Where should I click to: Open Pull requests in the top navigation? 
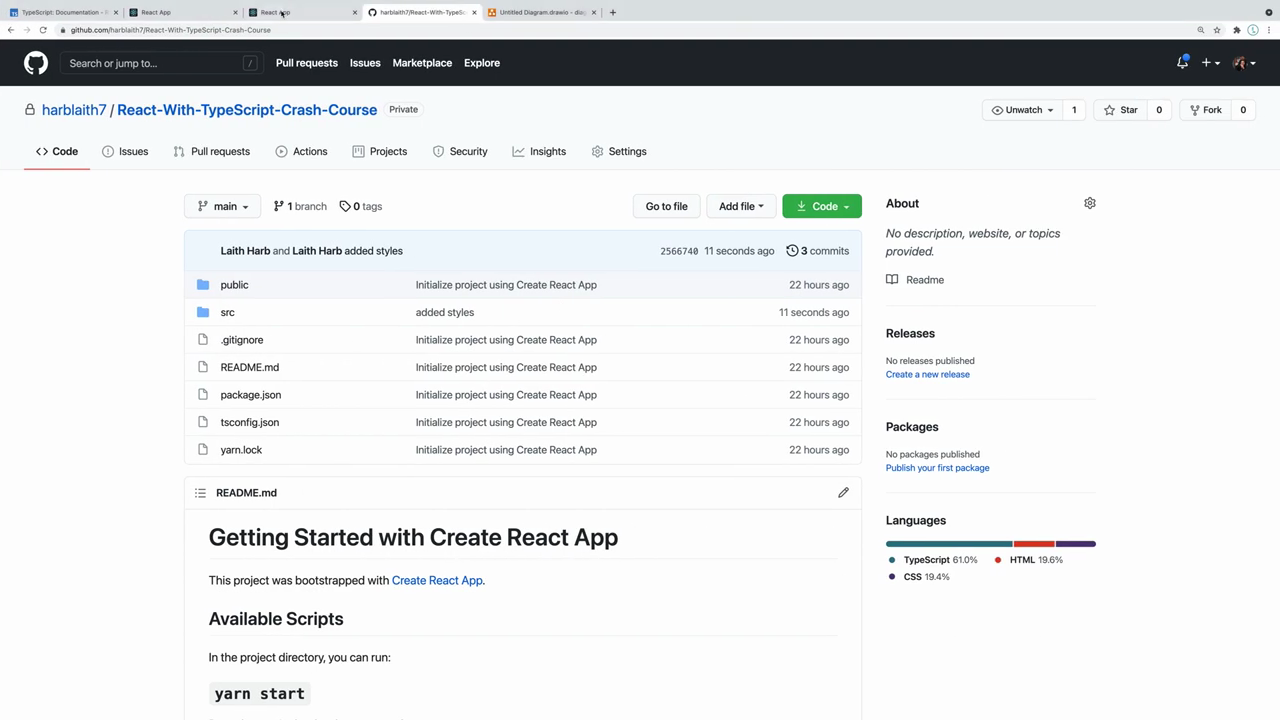point(307,63)
